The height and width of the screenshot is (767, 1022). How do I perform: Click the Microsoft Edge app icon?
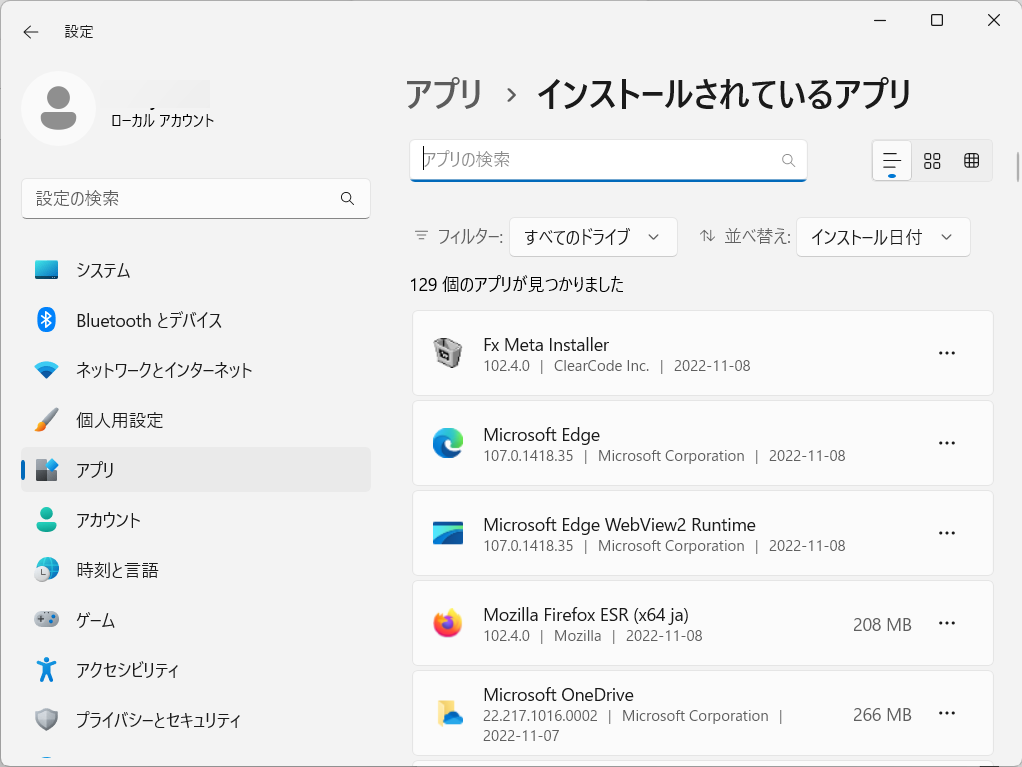pyautogui.click(x=448, y=443)
